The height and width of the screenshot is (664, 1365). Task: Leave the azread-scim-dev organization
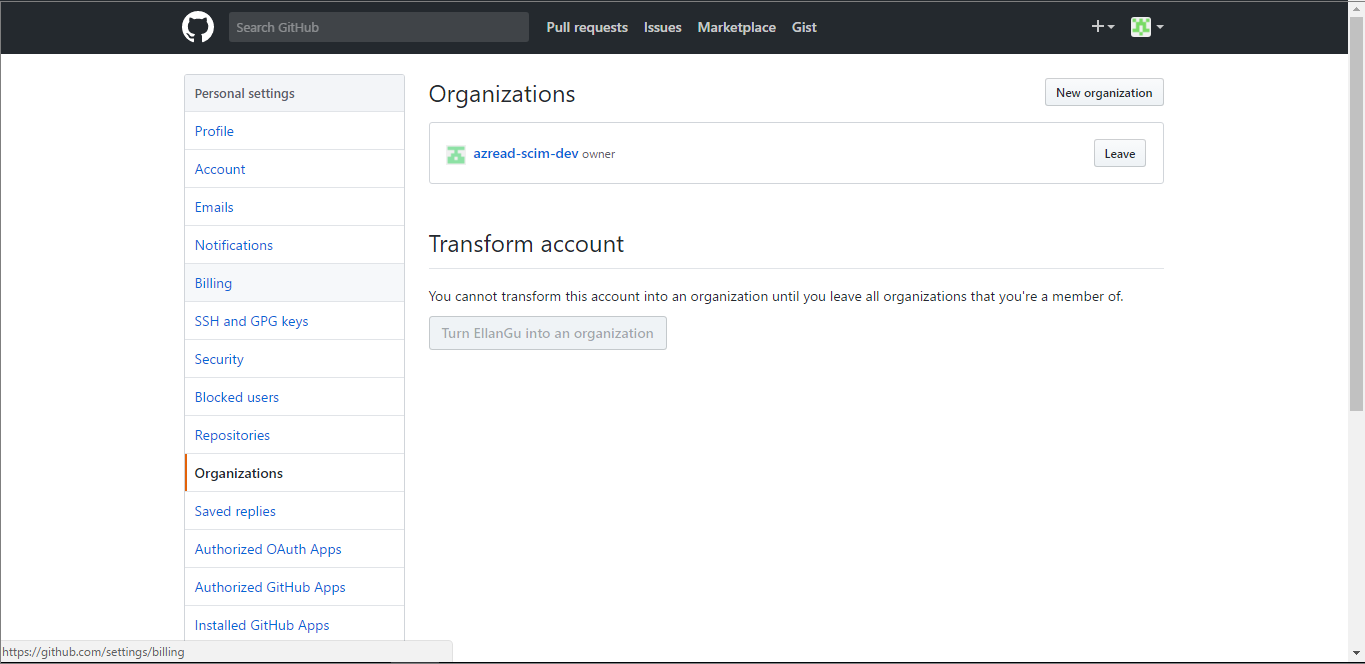(1119, 153)
